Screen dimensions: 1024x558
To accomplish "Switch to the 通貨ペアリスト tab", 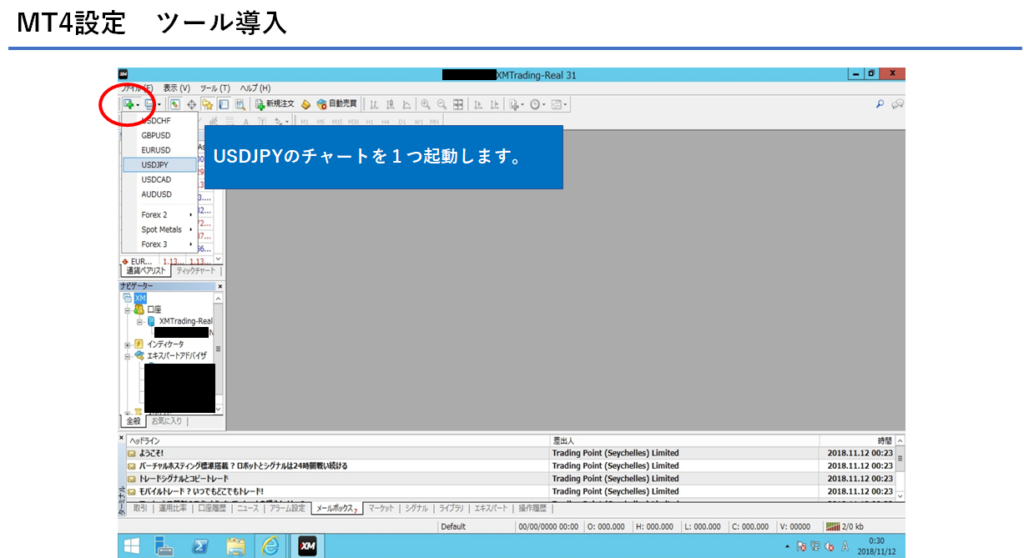I will (146, 271).
